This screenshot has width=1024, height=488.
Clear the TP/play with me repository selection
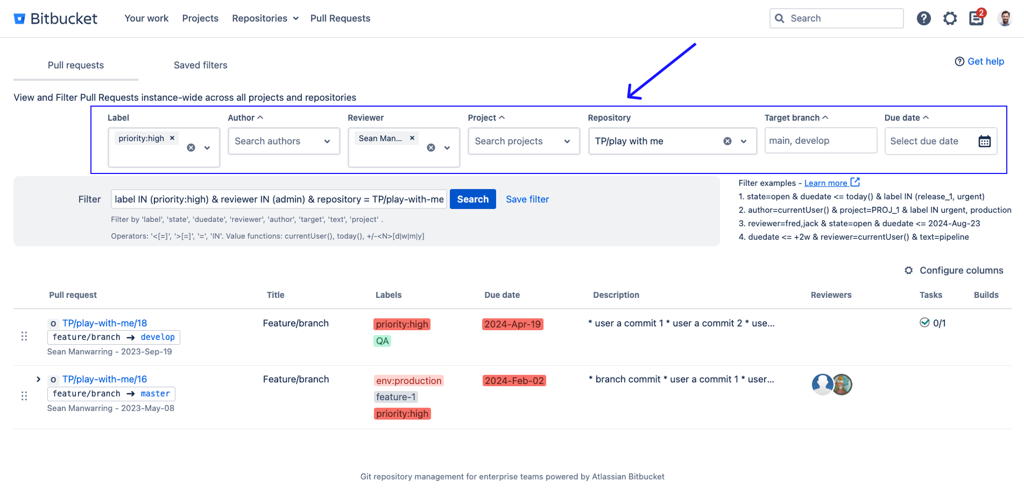(x=727, y=142)
